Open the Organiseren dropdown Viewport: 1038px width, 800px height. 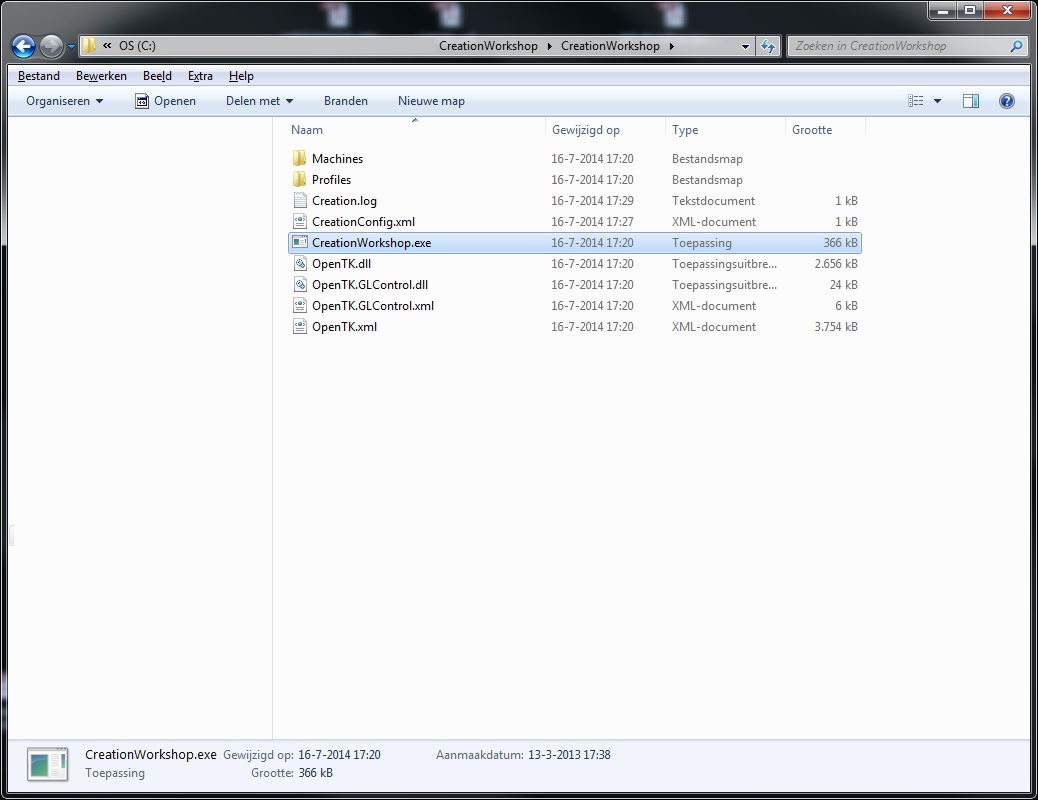[x=64, y=101]
